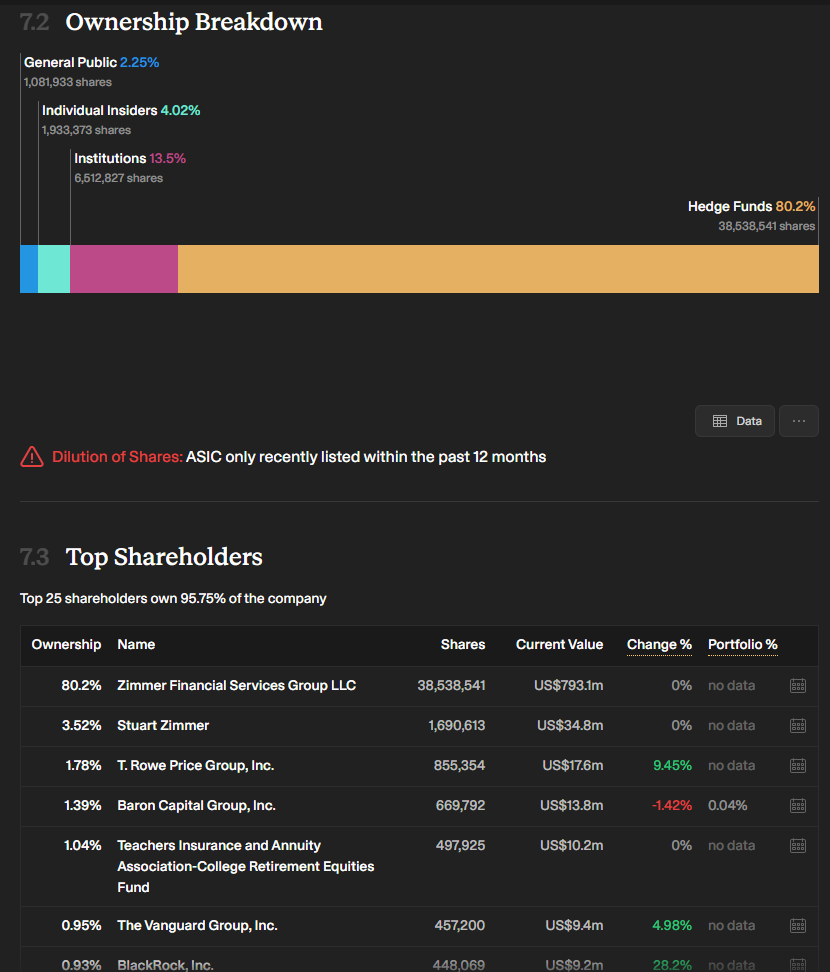Click the 457,200 shares cell
The image size is (830, 972).
click(x=459, y=926)
